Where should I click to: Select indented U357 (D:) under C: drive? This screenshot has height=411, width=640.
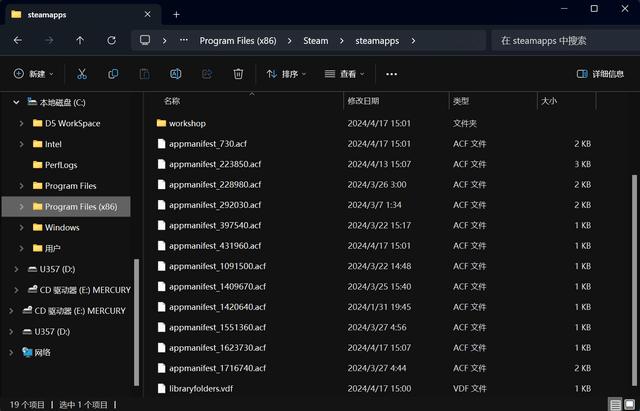pos(51,269)
